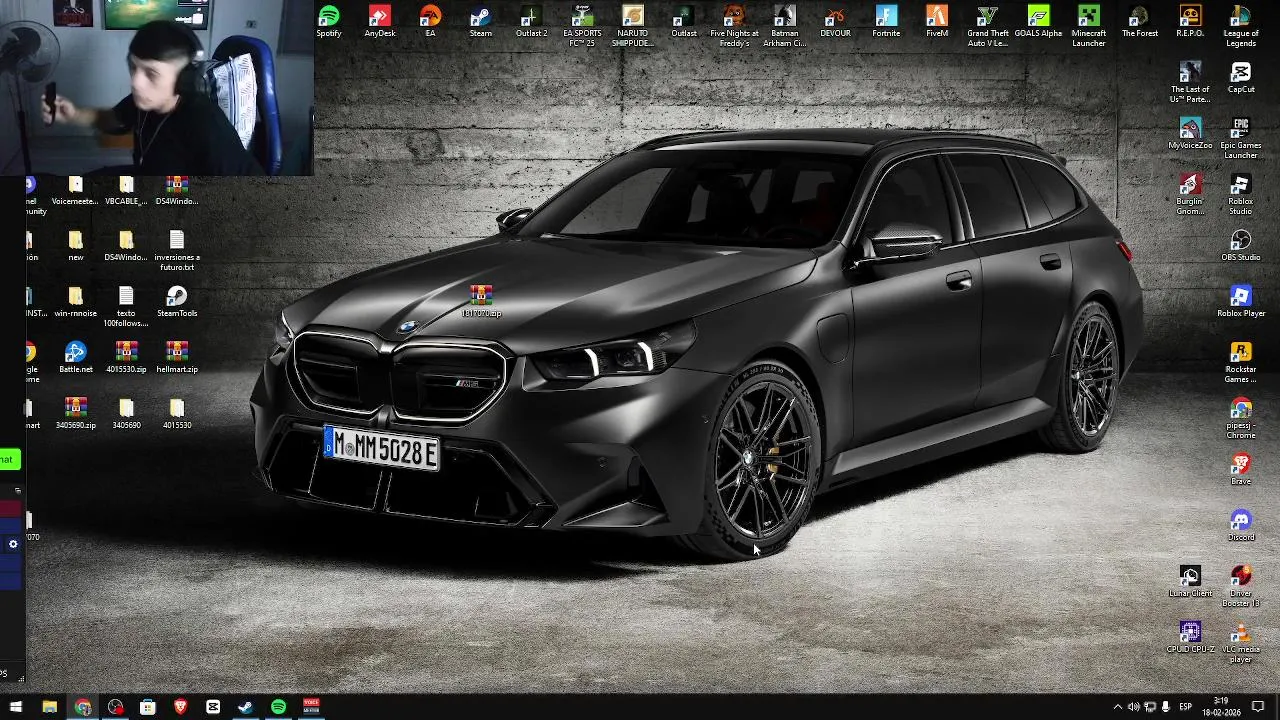
Task: Open the Steam desktop shortcut
Action: [x=481, y=22]
